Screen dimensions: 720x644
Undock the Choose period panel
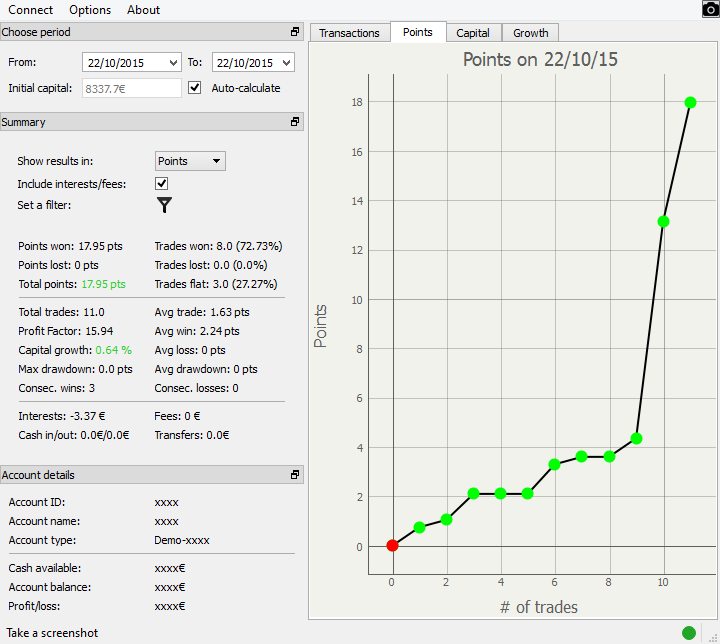(x=295, y=32)
